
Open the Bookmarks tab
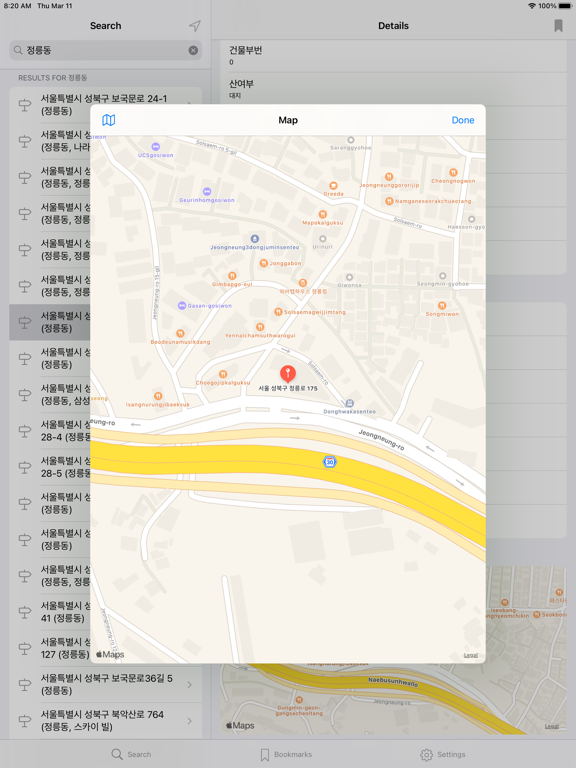tap(286, 754)
